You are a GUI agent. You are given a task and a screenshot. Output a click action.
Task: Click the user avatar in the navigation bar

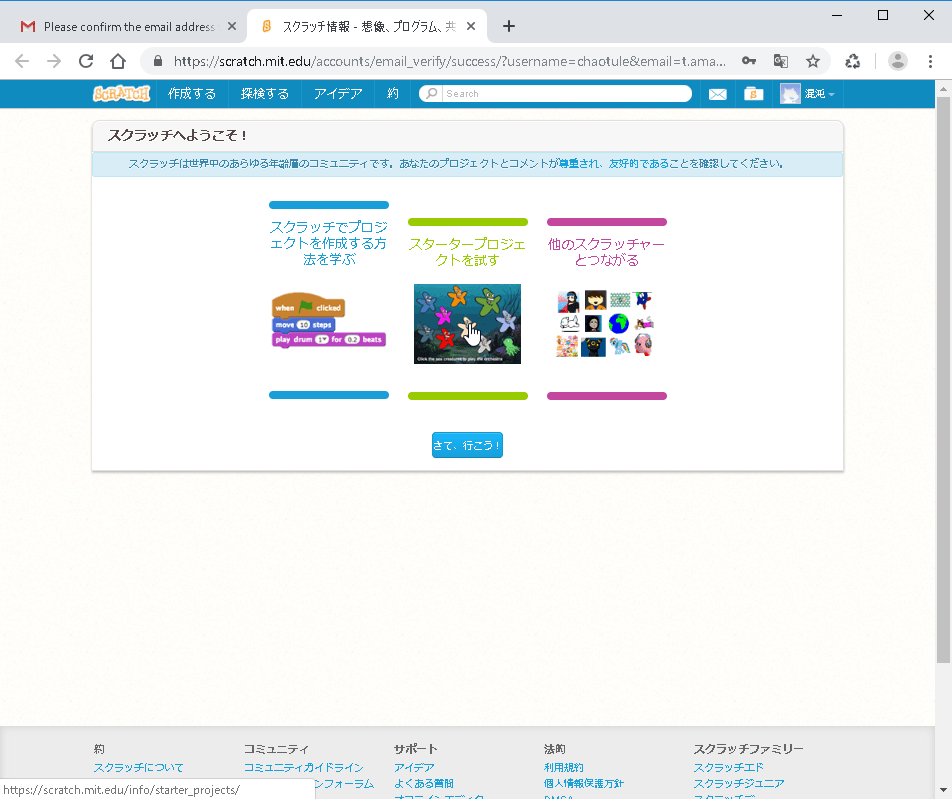790,94
